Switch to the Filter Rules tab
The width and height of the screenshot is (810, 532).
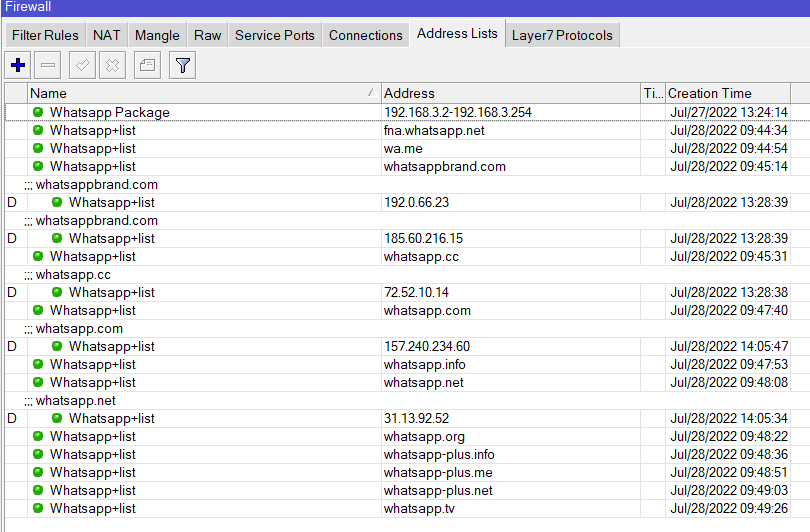point(45,35)
